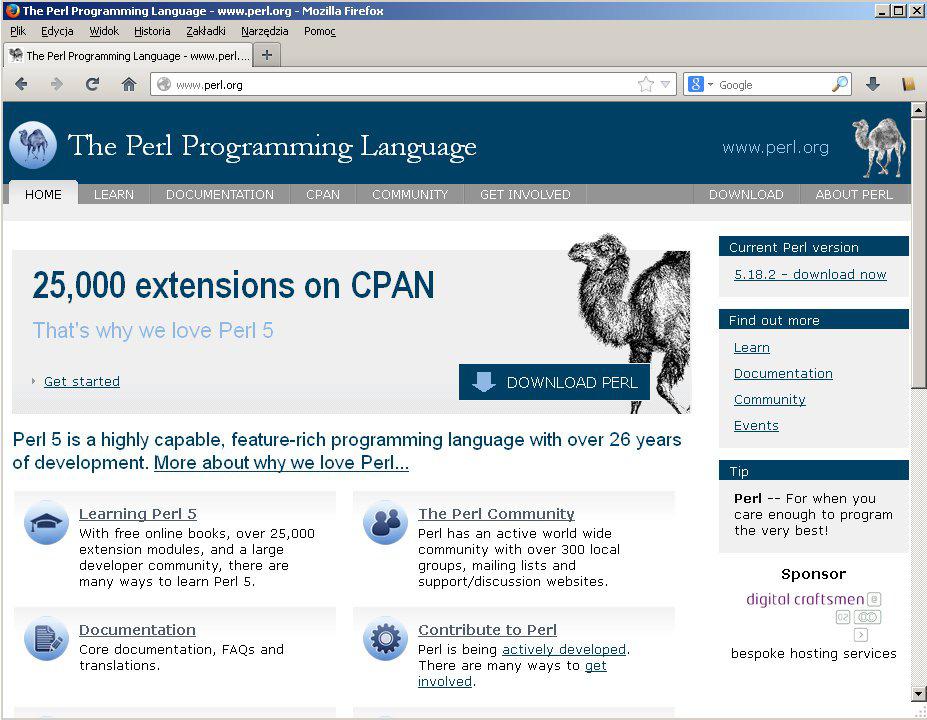The image size is (927, 720).
Task: Click the Learning Perl 5 graduation cap icon
Action: (46, 523)
